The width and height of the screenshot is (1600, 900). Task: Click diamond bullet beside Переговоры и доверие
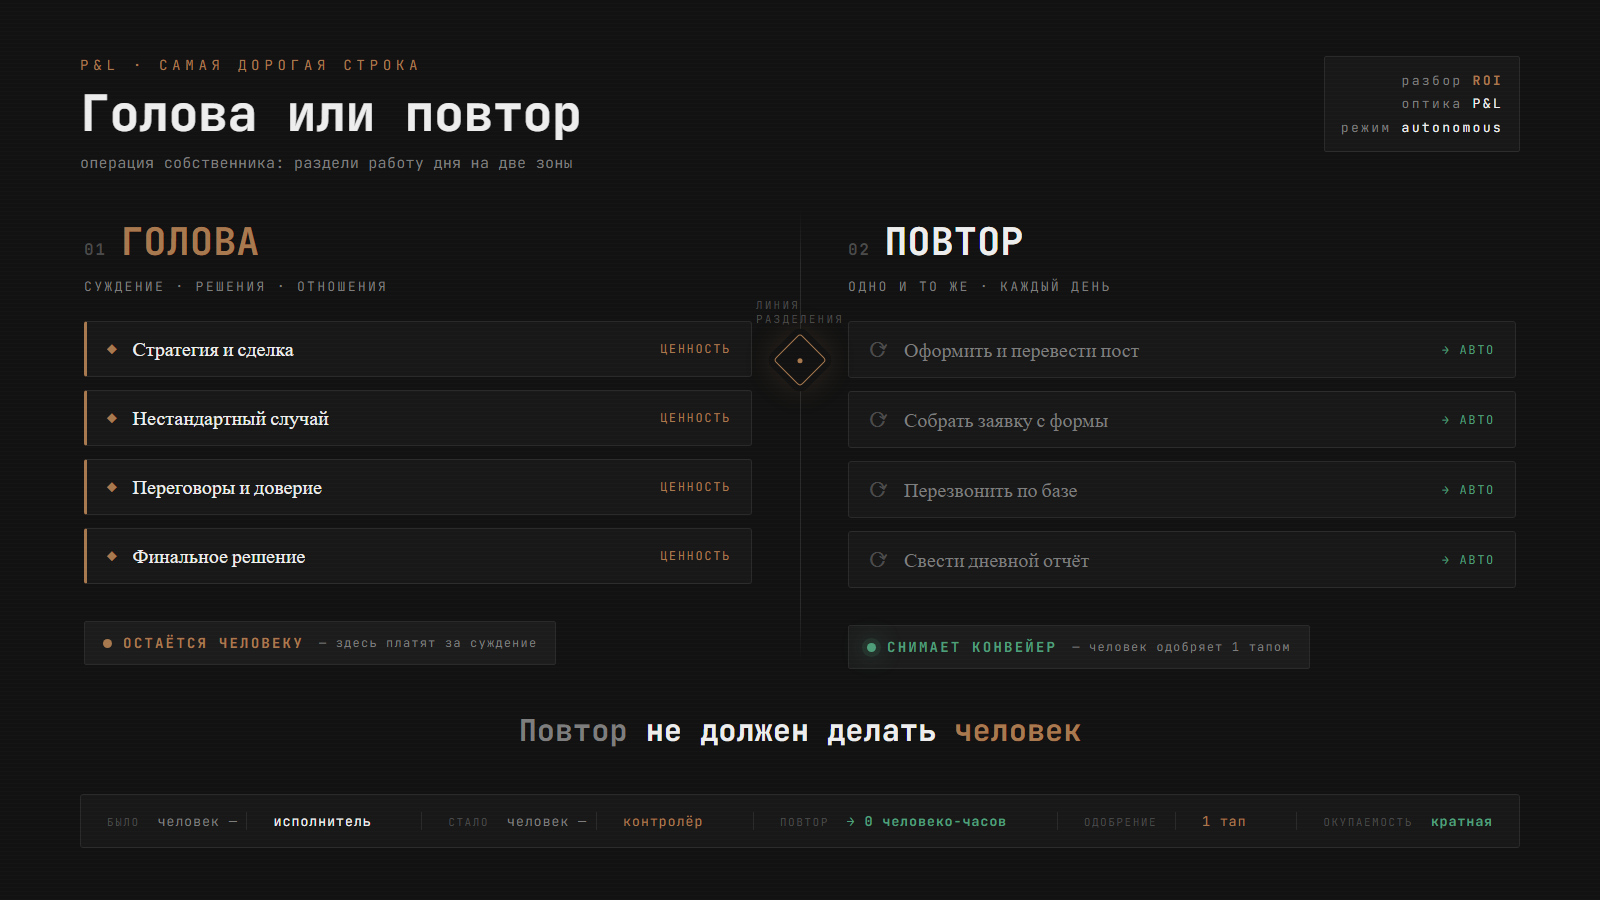[112, 487]
